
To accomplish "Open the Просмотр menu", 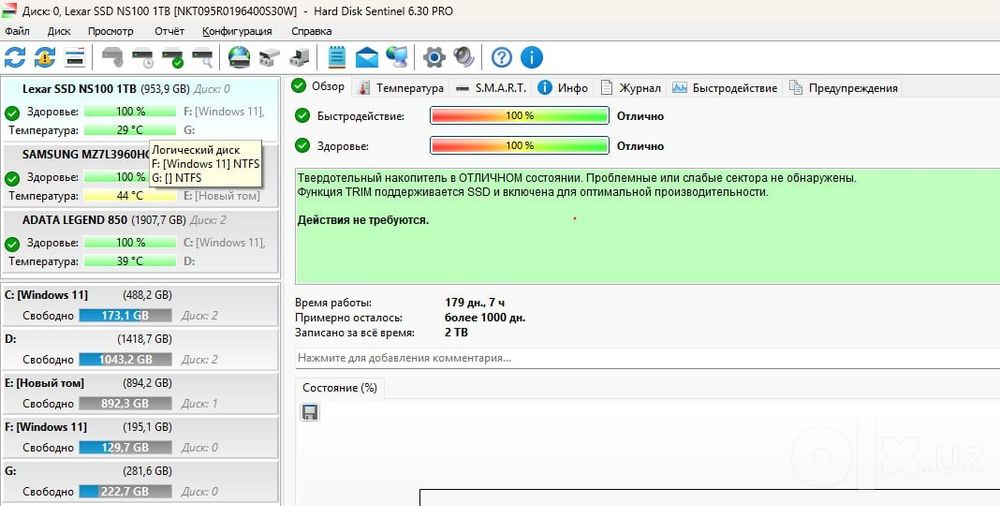I will point(111,31).
